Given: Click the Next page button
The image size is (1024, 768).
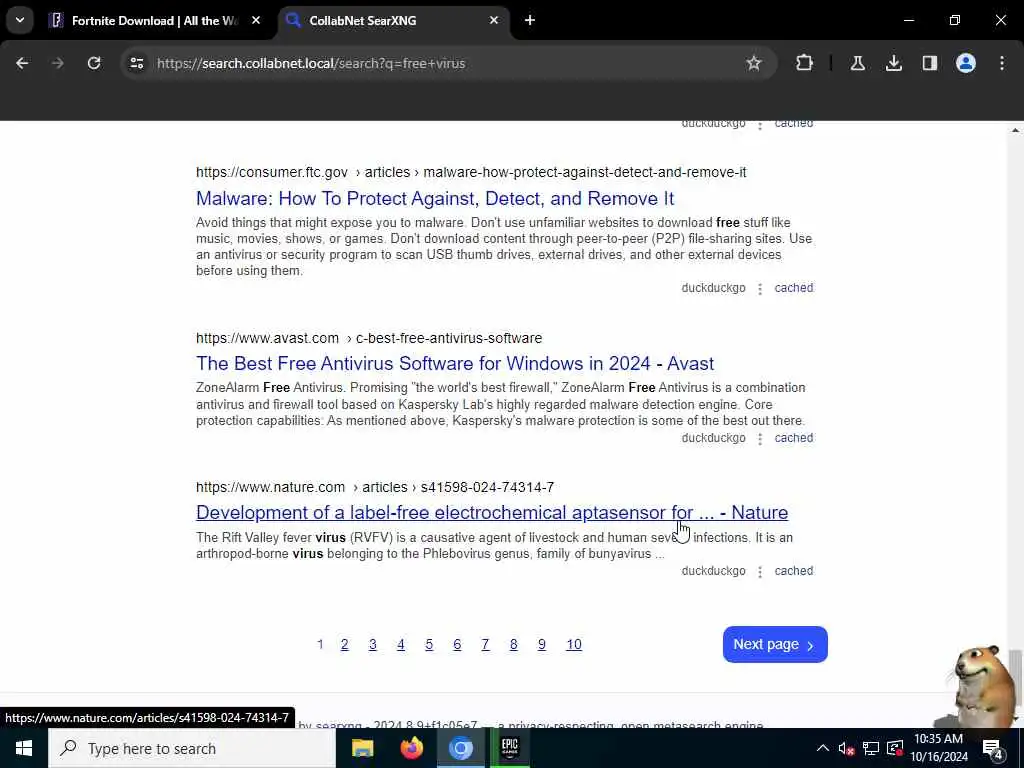Looking at the screenshot, I should click(x=775, y=645).
